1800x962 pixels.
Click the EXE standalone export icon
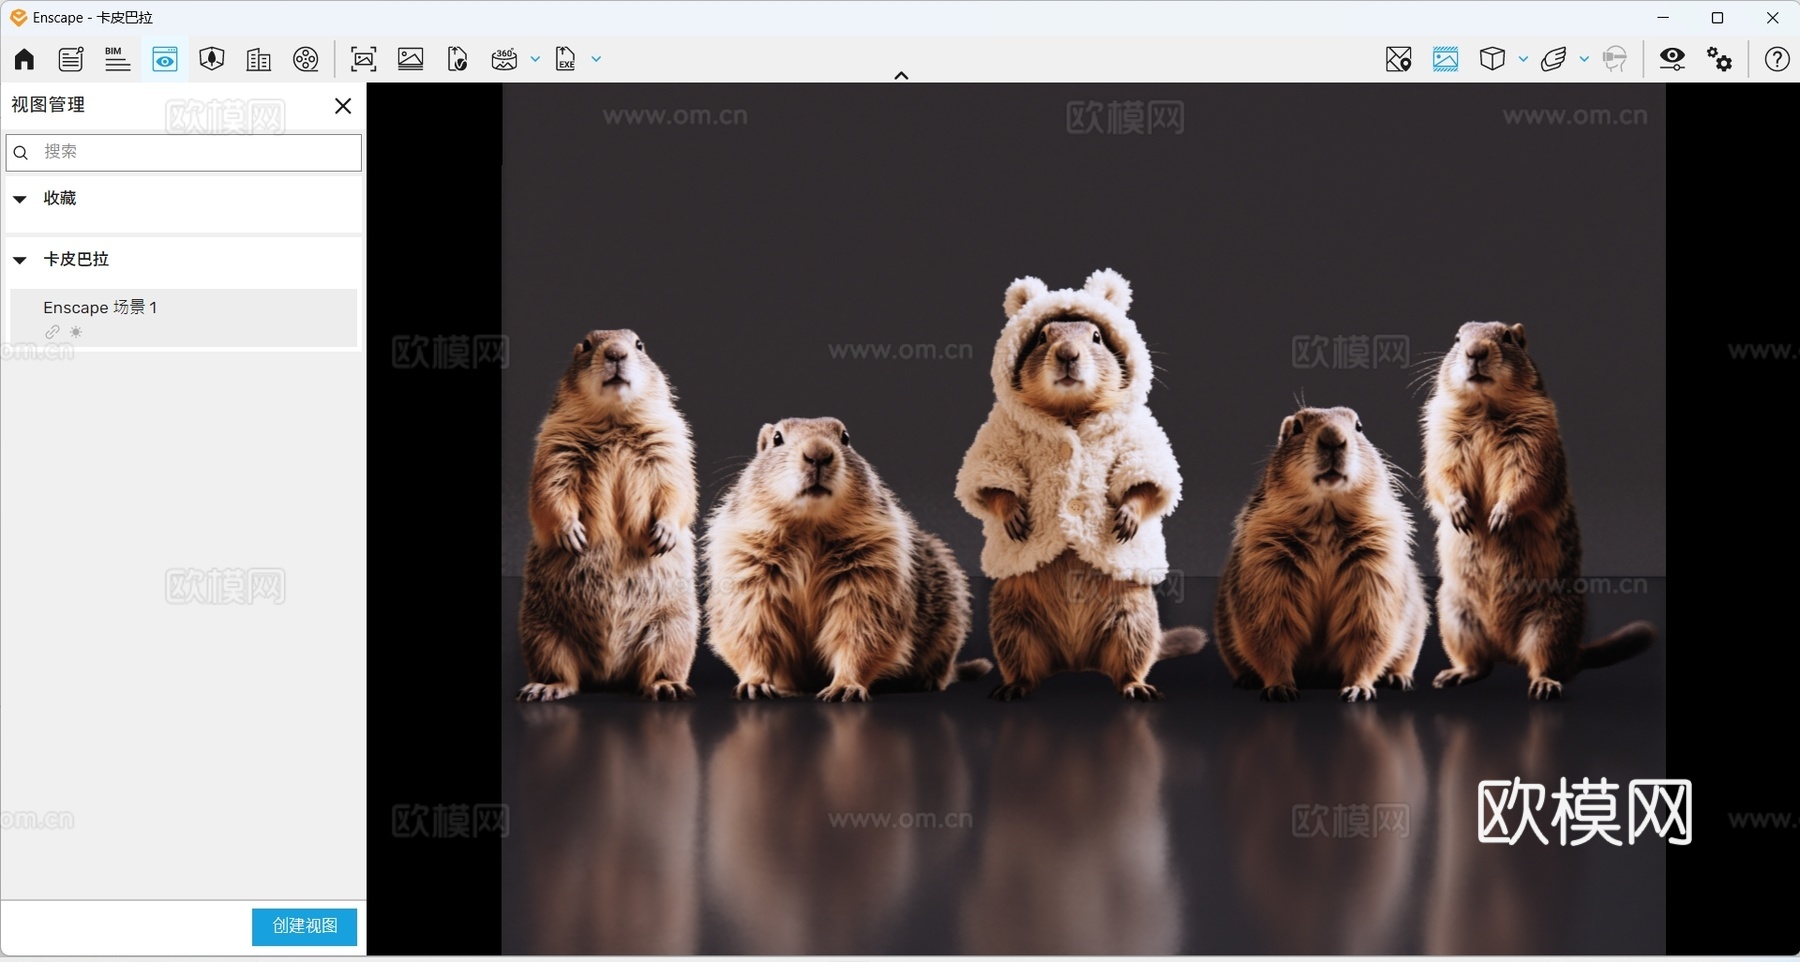point(566,59)
